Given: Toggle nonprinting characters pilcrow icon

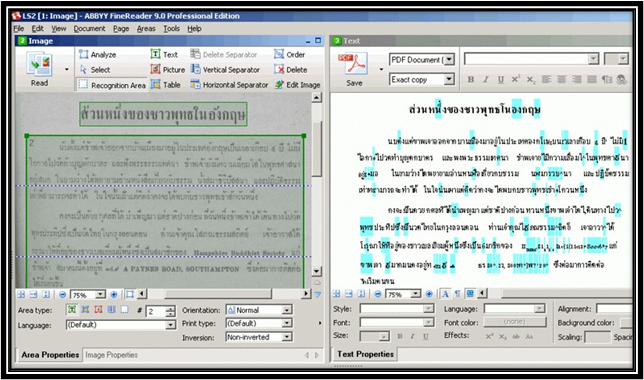Looking at the screenshot, I should point(458,293).
